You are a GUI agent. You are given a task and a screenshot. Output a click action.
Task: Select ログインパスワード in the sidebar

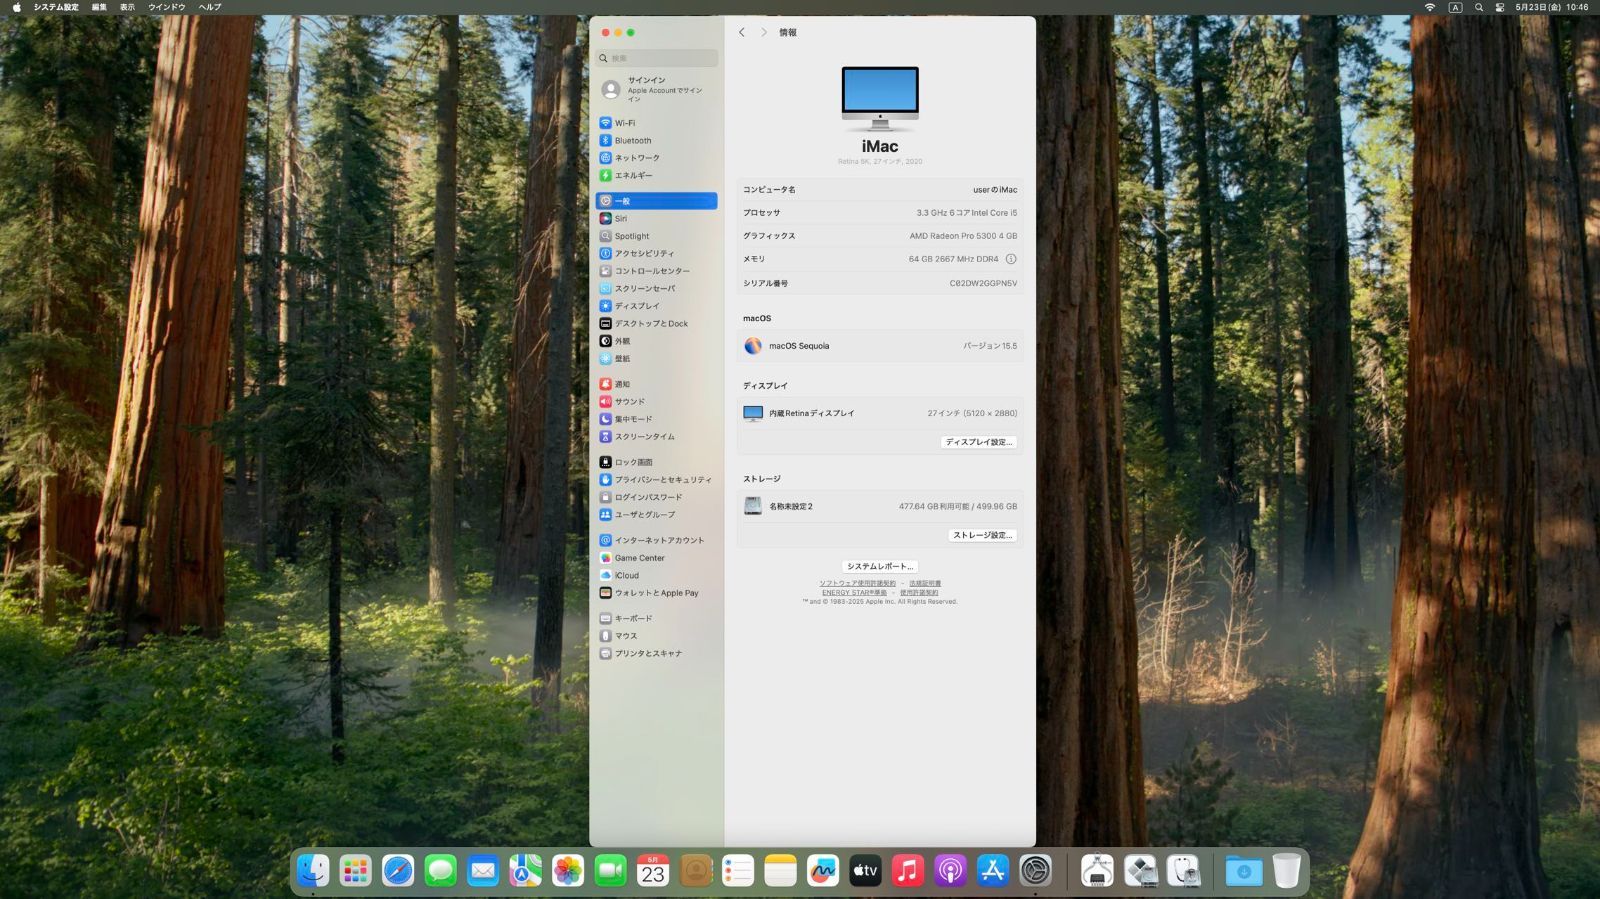pos(656,497)
